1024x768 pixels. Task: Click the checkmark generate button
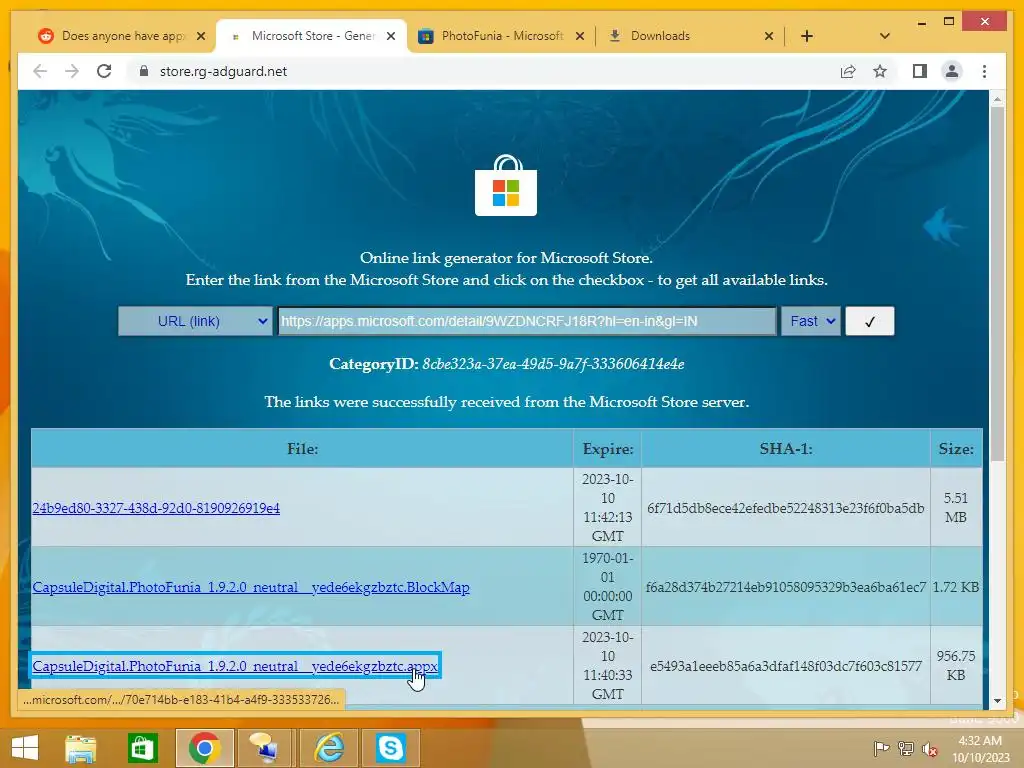(869, 321)
